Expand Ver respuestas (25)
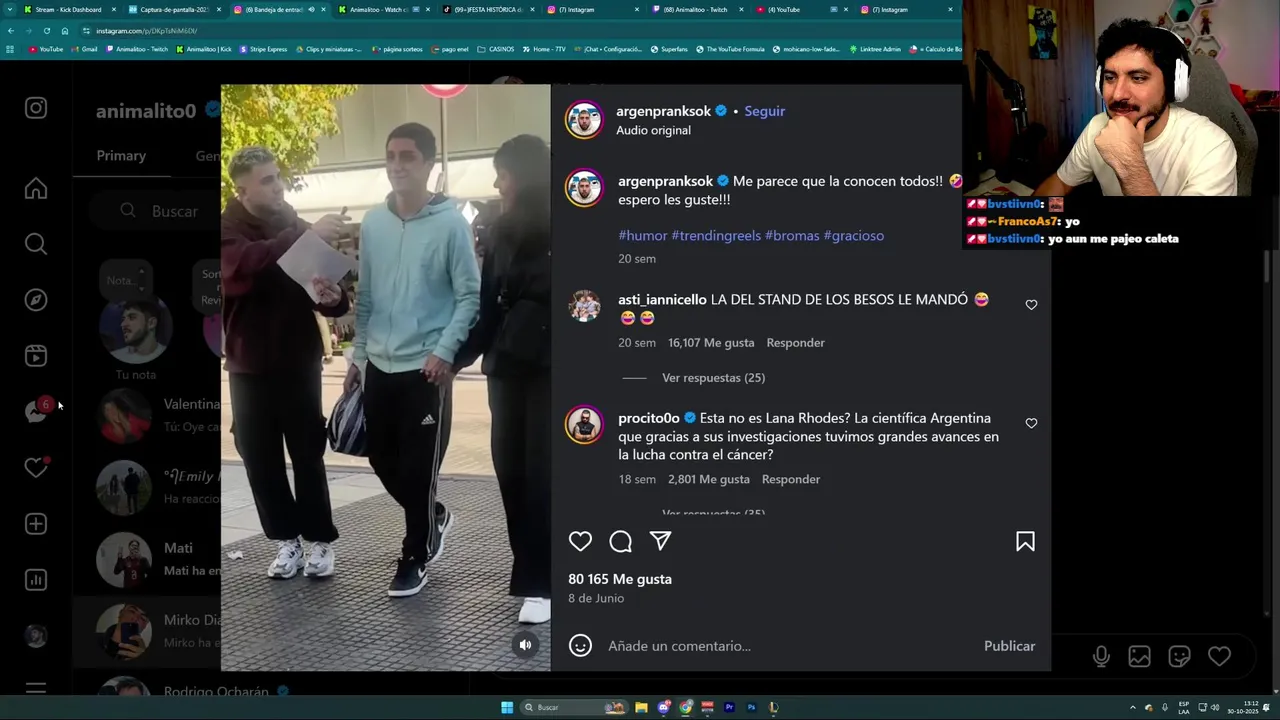 coord(713,378)
